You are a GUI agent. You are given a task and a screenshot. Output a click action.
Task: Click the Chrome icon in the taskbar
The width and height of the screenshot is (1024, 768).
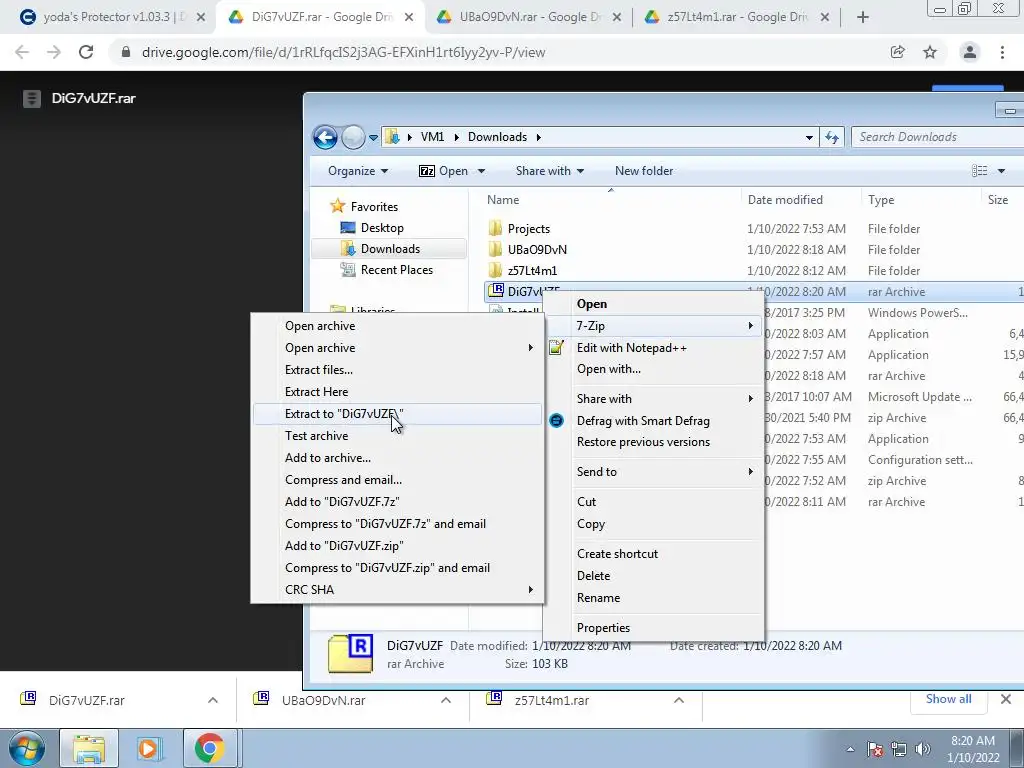tap(209, 748)
